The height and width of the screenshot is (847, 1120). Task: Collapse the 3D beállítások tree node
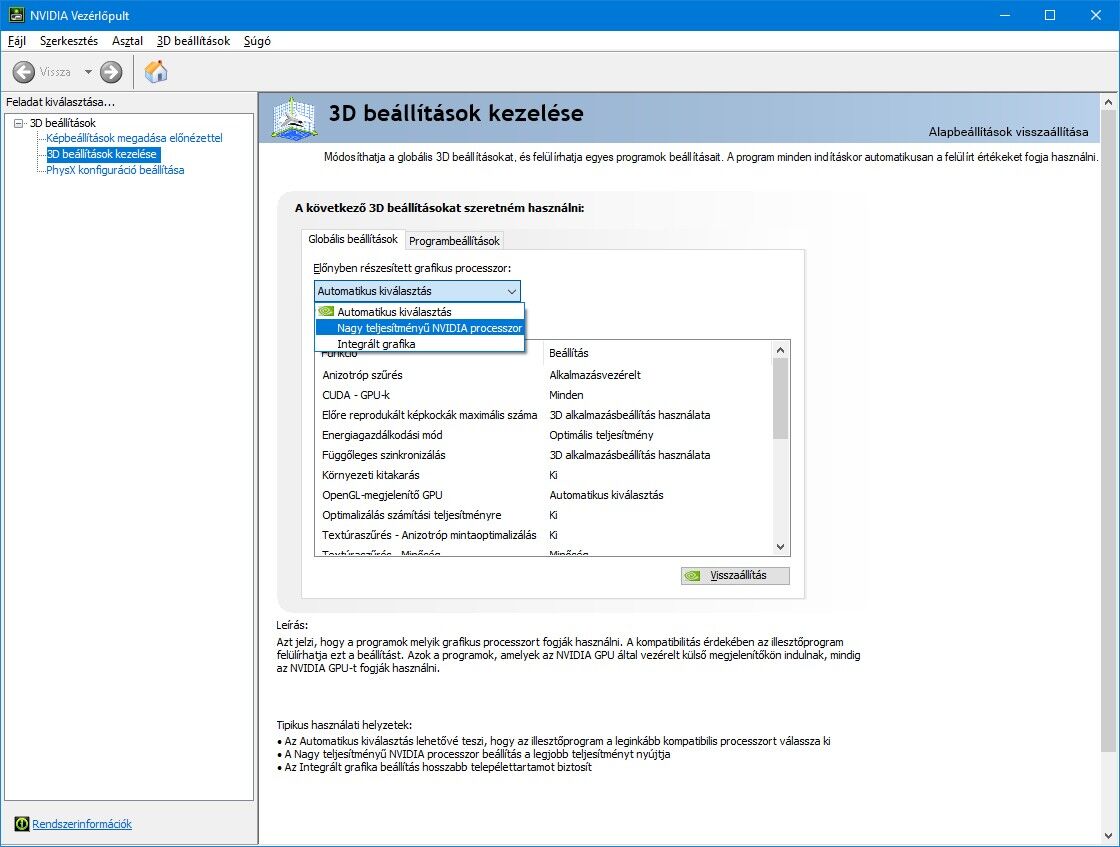[x=19, y=123]
